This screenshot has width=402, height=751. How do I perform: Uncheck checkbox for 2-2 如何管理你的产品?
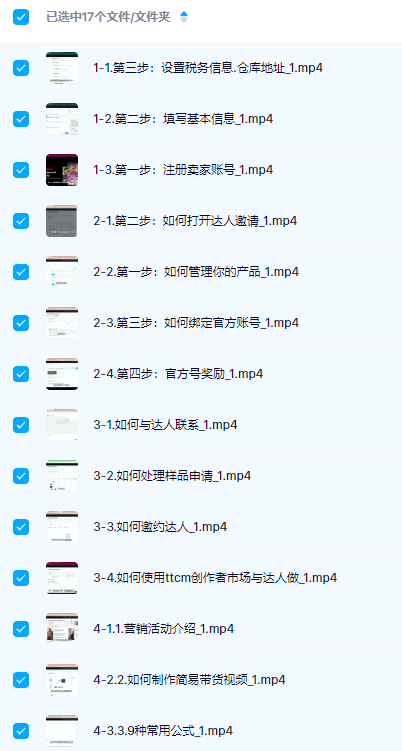pos(21,272)
